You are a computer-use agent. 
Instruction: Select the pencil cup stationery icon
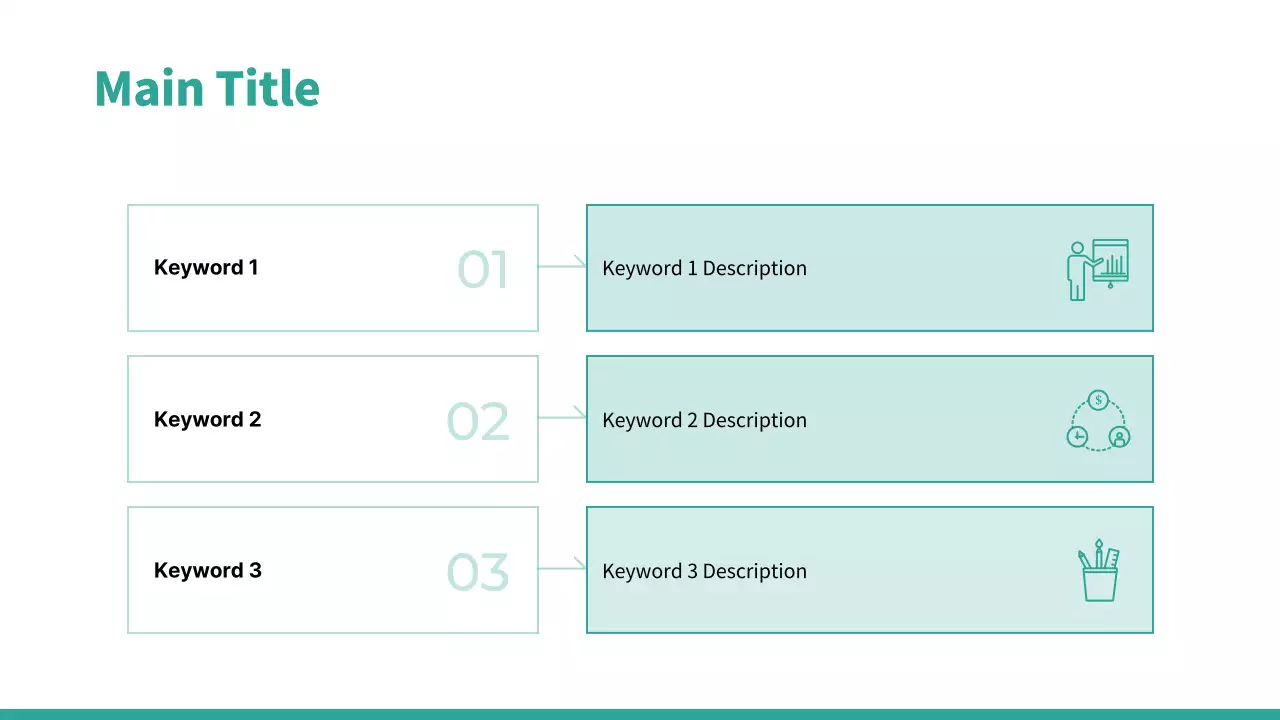(x=1098, y=570)
